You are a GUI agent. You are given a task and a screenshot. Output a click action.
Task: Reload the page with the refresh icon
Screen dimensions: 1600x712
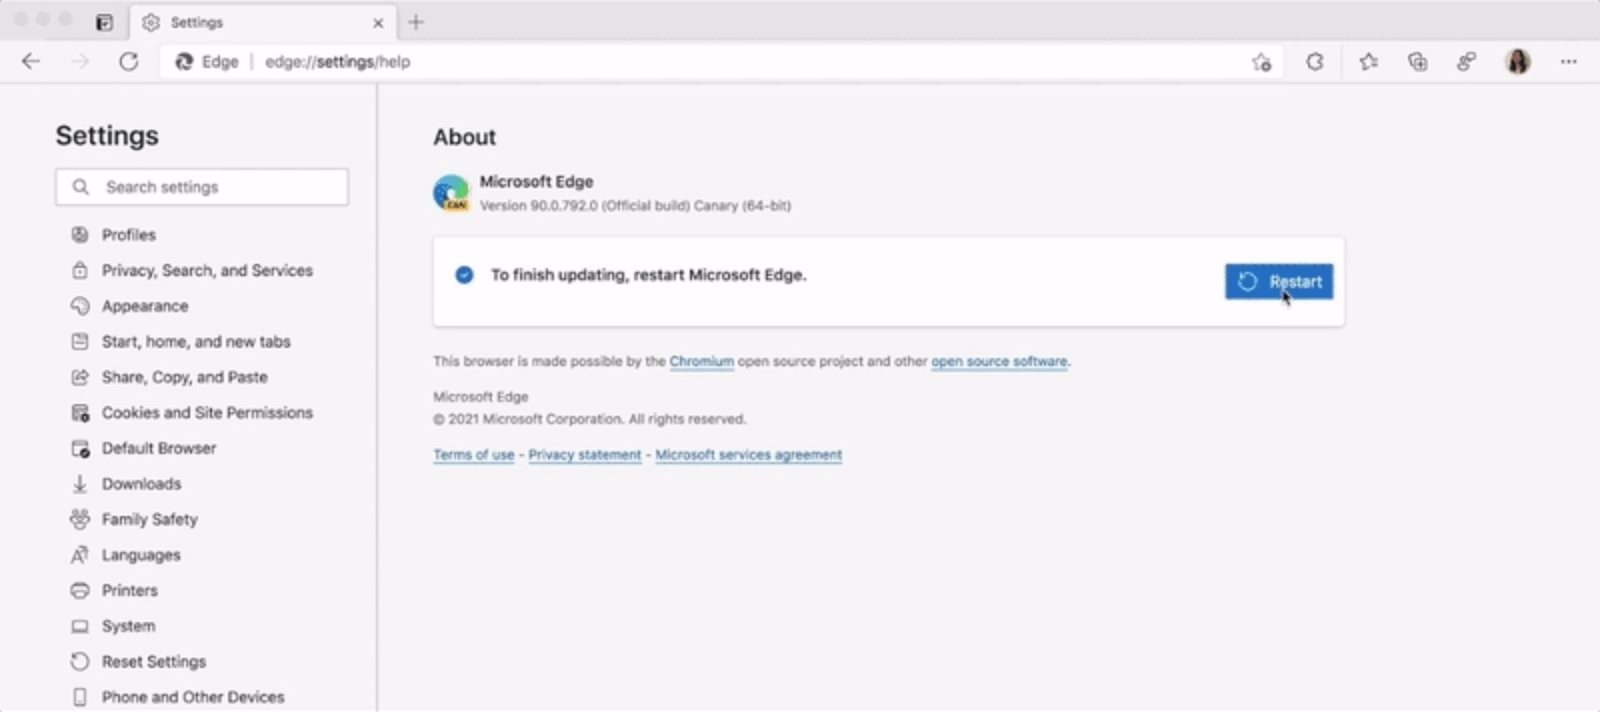(x=129, y=62)
